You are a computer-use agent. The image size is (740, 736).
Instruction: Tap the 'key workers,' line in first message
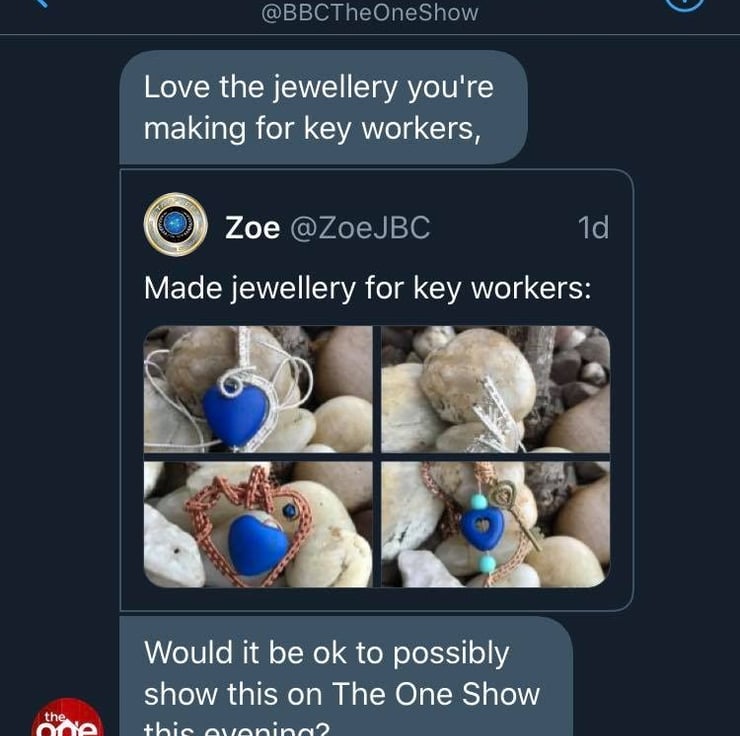392,129
